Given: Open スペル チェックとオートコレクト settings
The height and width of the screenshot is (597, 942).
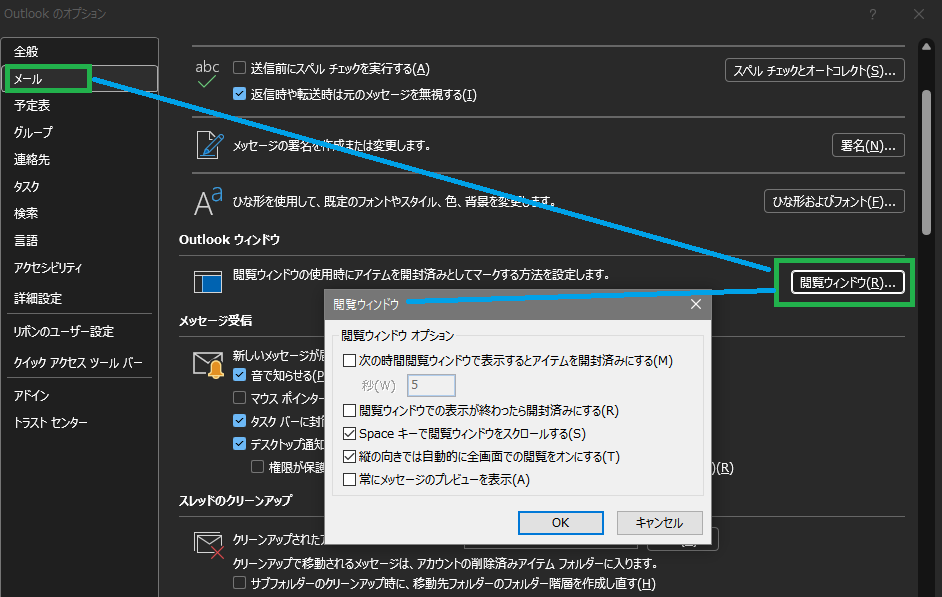Looking at the screenshot, I should [815, 70].
